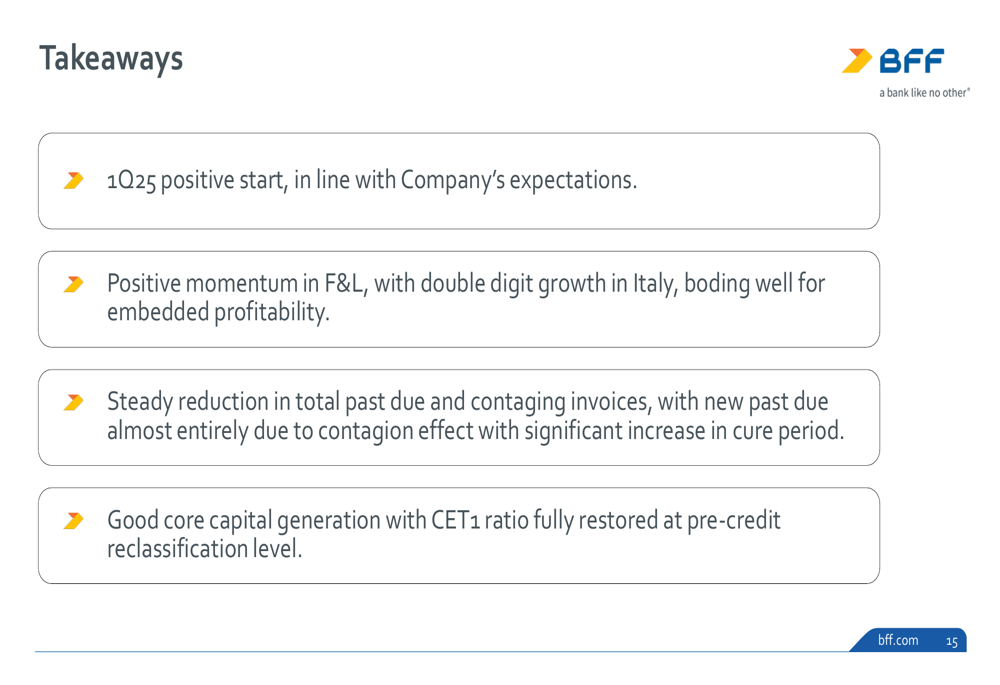The height and width of the screenshot is (685, 1000).
Task: Click the 'double digit growth in Italy' text
Action: pos(547,283)
